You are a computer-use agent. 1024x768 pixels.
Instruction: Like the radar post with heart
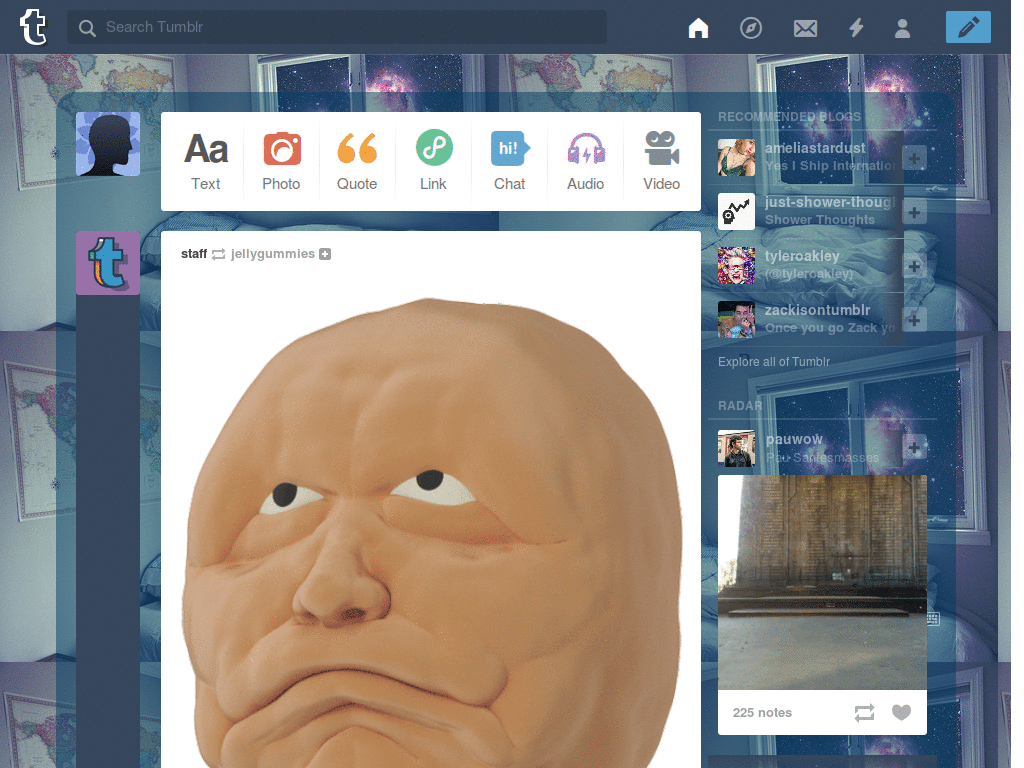click(x=901, y=712)
